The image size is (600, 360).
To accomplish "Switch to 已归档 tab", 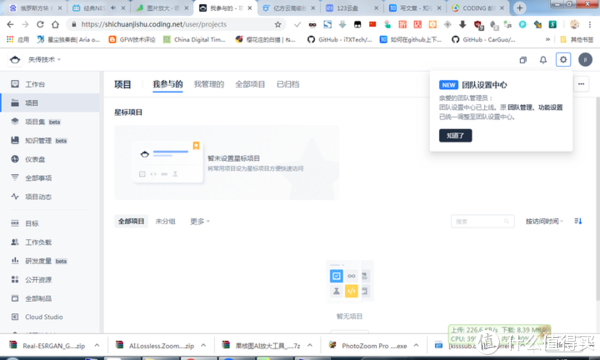I will tap(288, 84).
